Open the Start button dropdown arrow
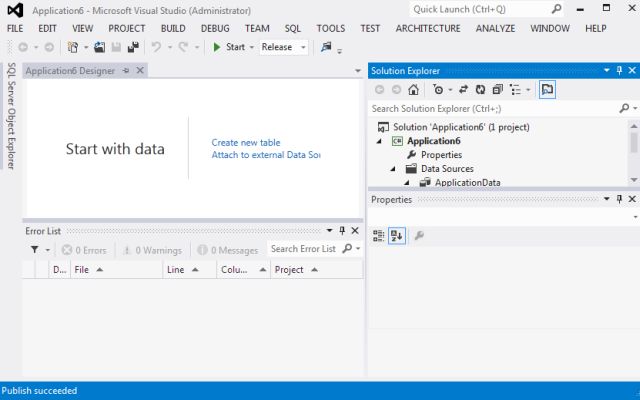 (251, 47)
